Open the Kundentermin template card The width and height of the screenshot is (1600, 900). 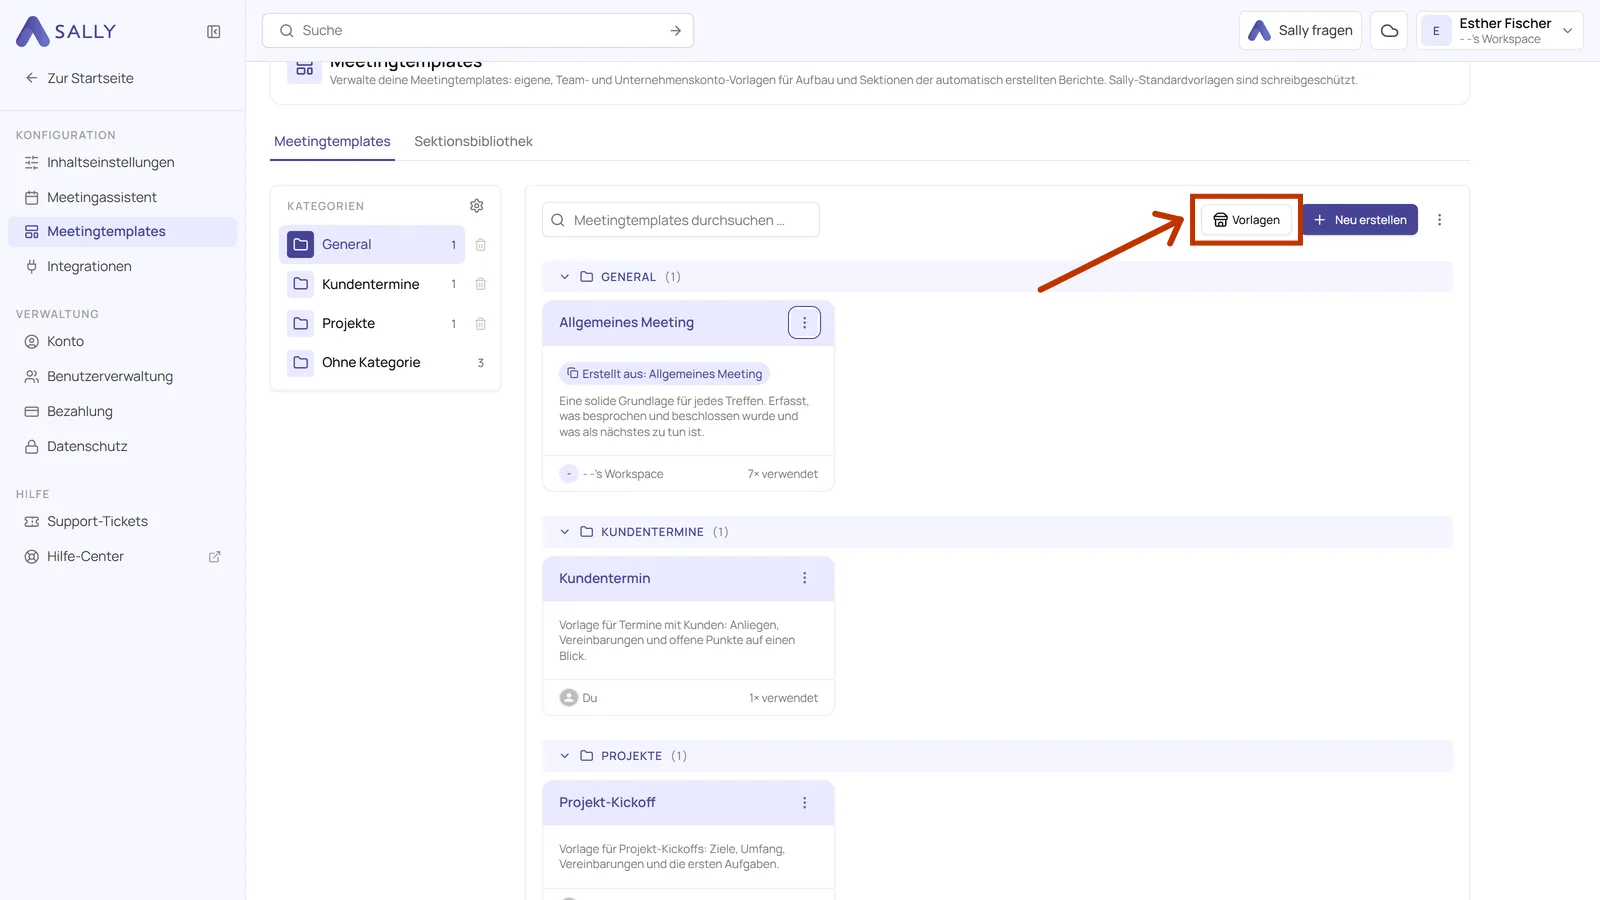click(688, 636)
